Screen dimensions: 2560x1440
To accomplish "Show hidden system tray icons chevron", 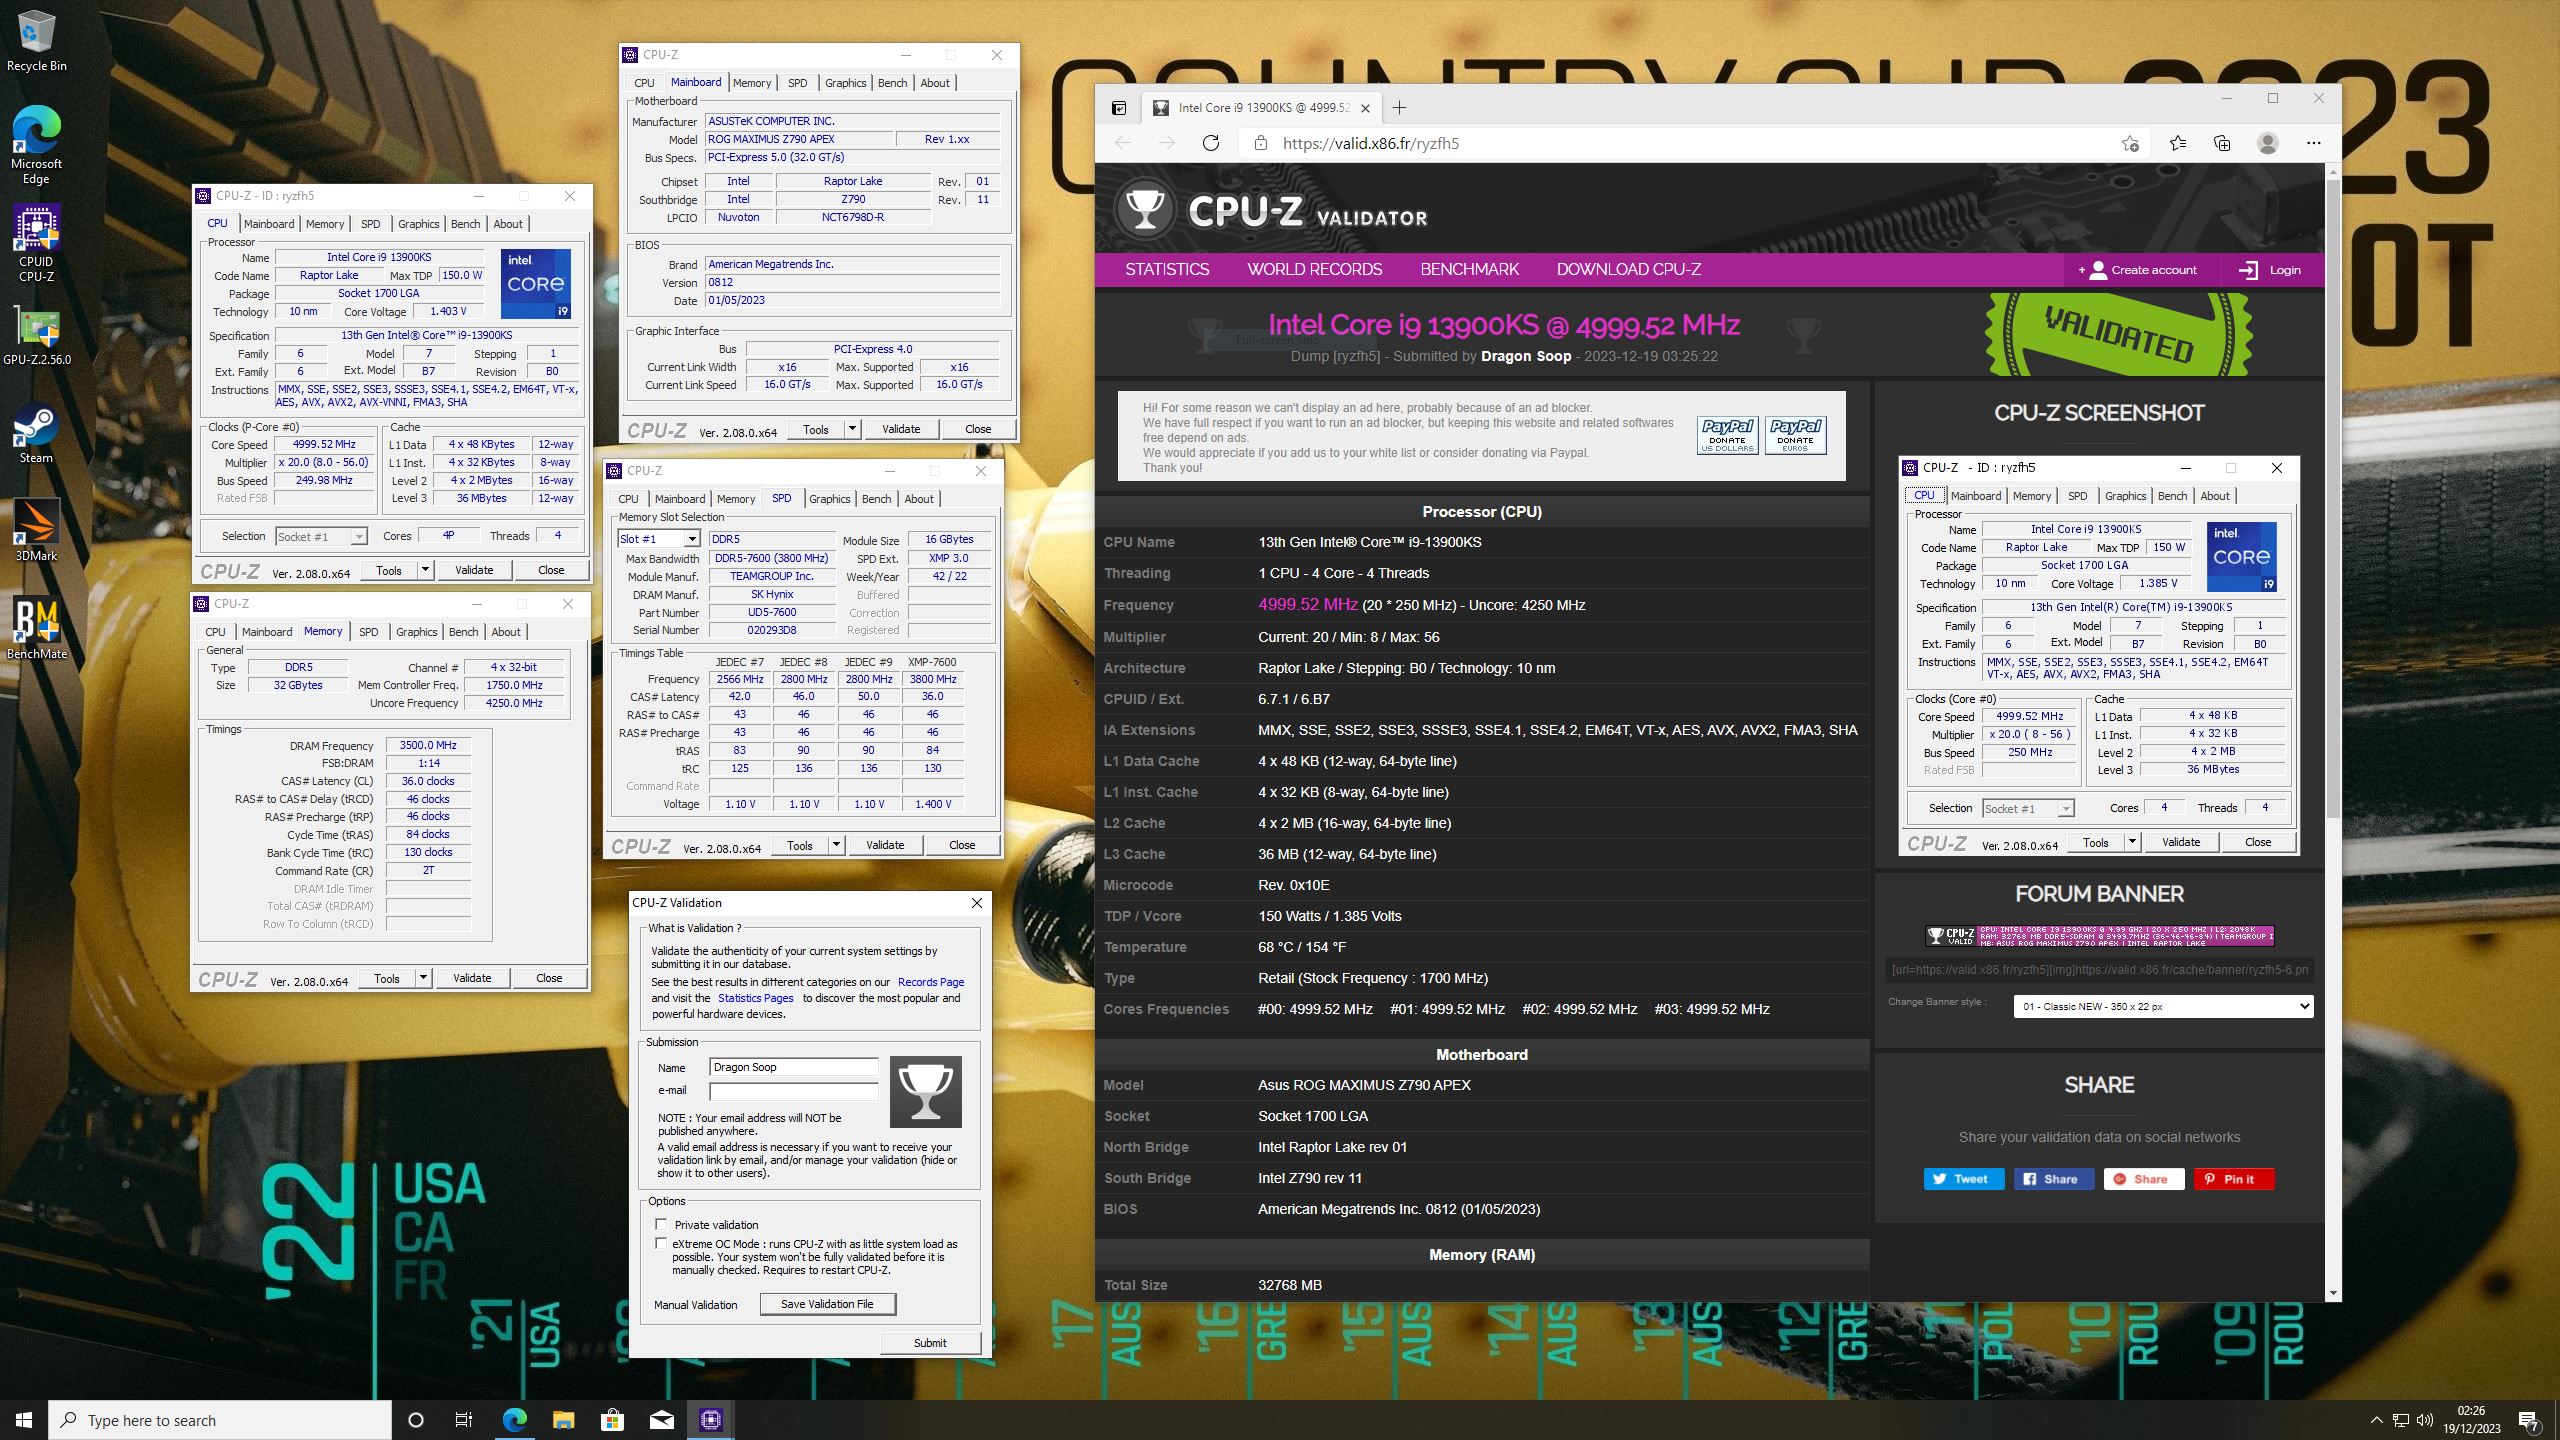I will click(x=2376, y=1420).
